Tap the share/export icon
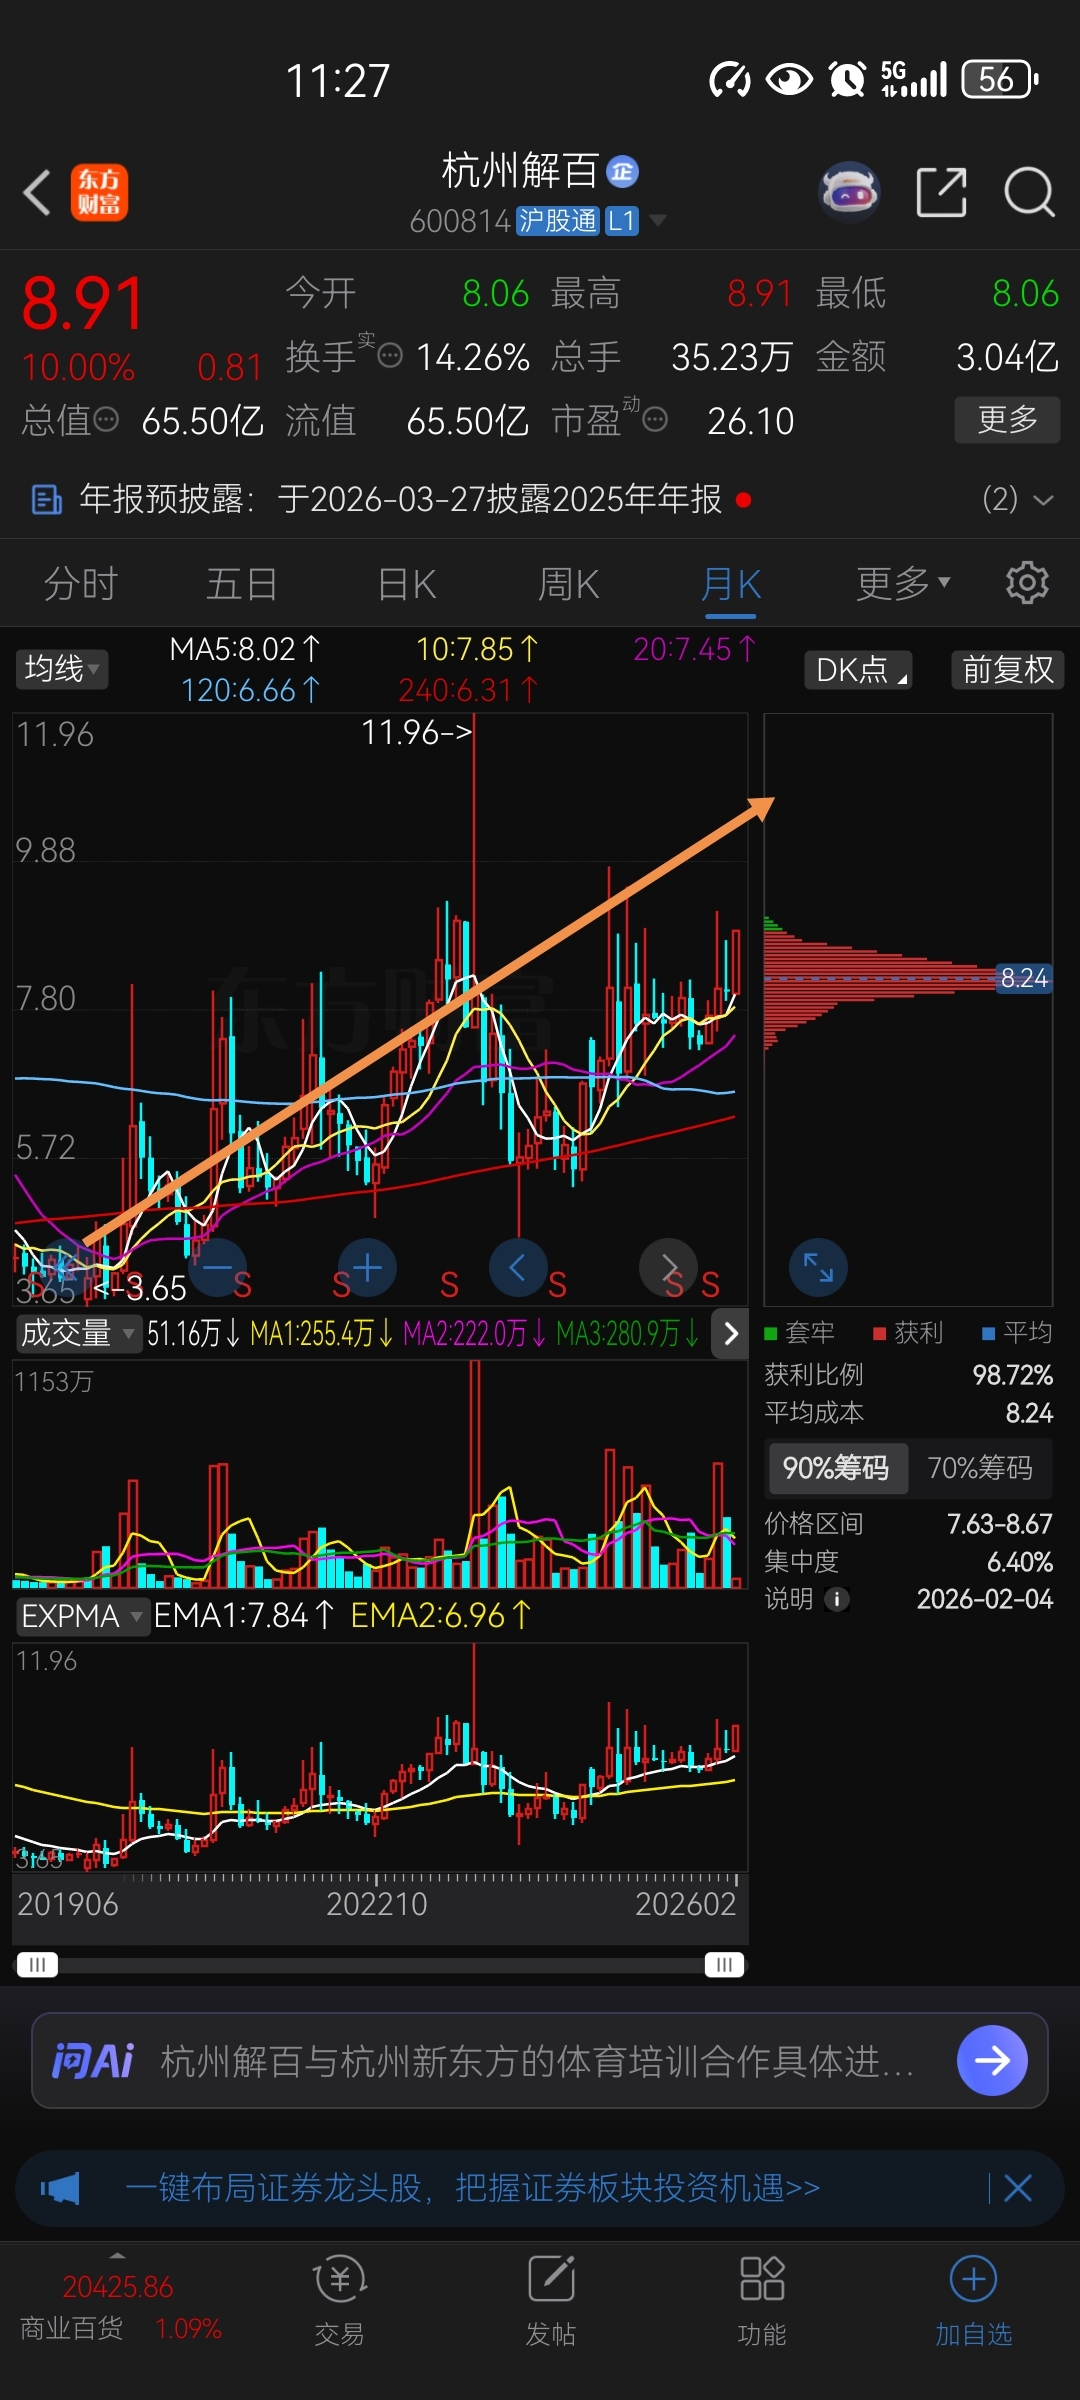 (x=941, y=192)
